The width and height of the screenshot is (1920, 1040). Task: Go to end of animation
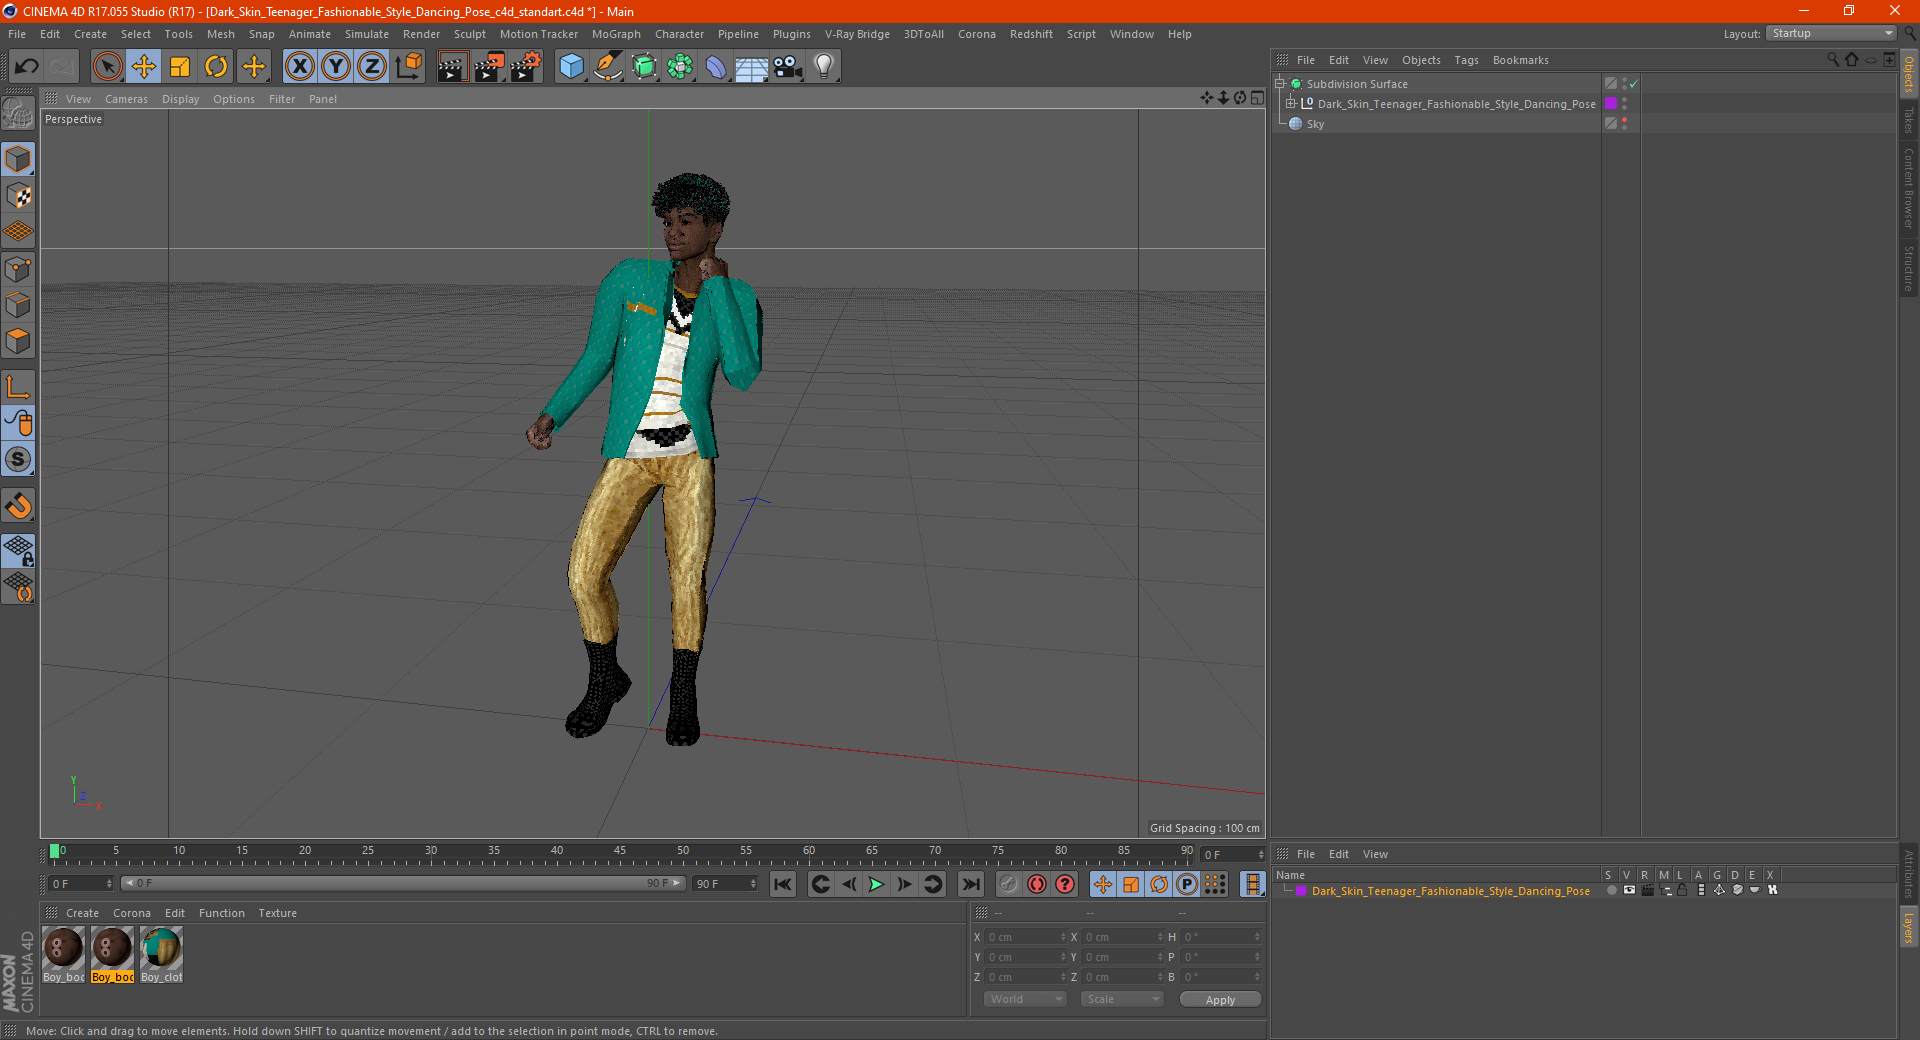point(970,884)
